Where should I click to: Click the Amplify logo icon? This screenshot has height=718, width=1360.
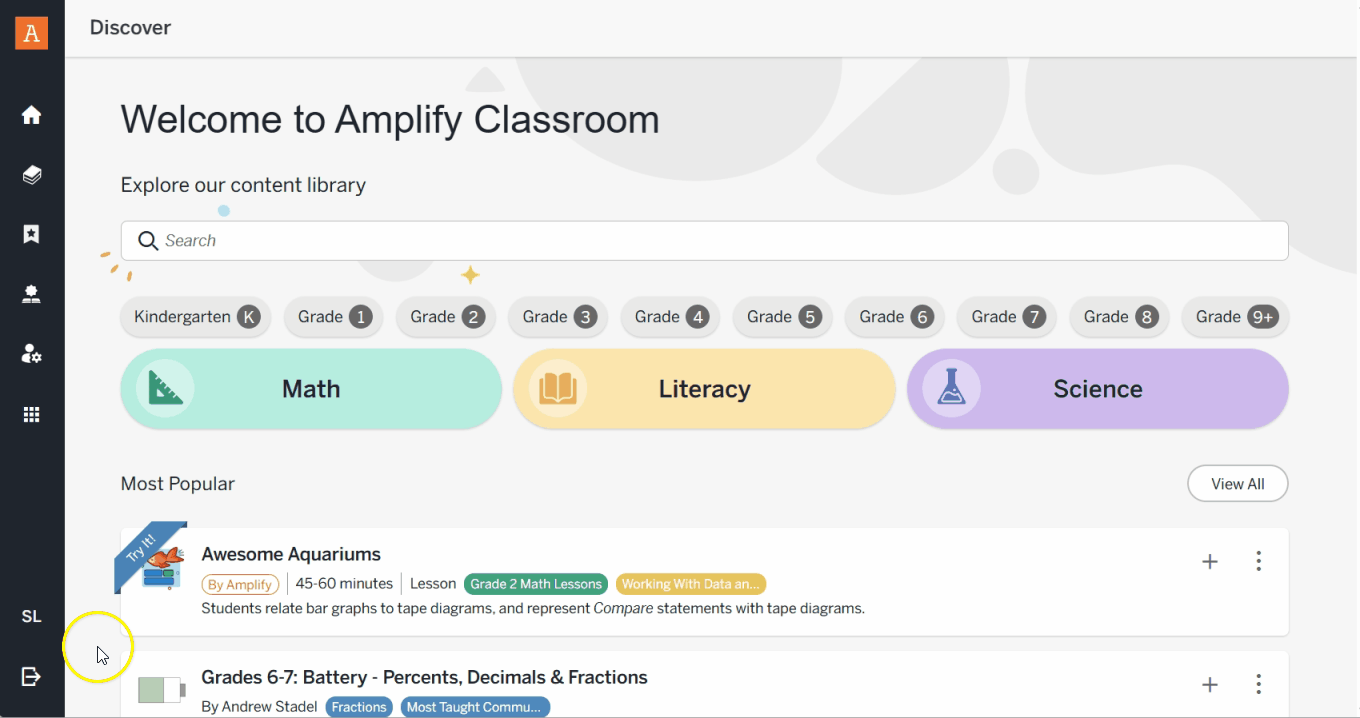point(32,33)
